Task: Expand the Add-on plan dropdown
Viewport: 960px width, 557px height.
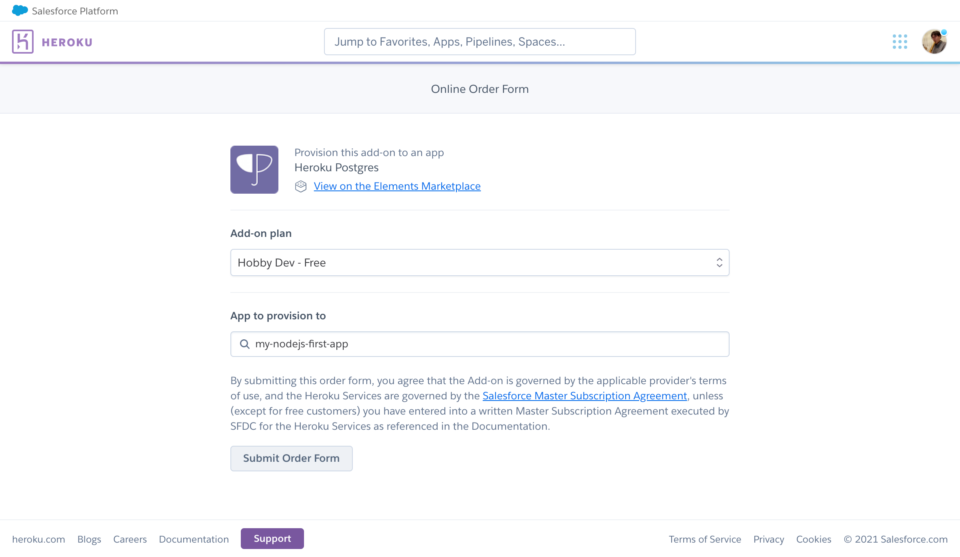Action: click(x=479, y=263)
